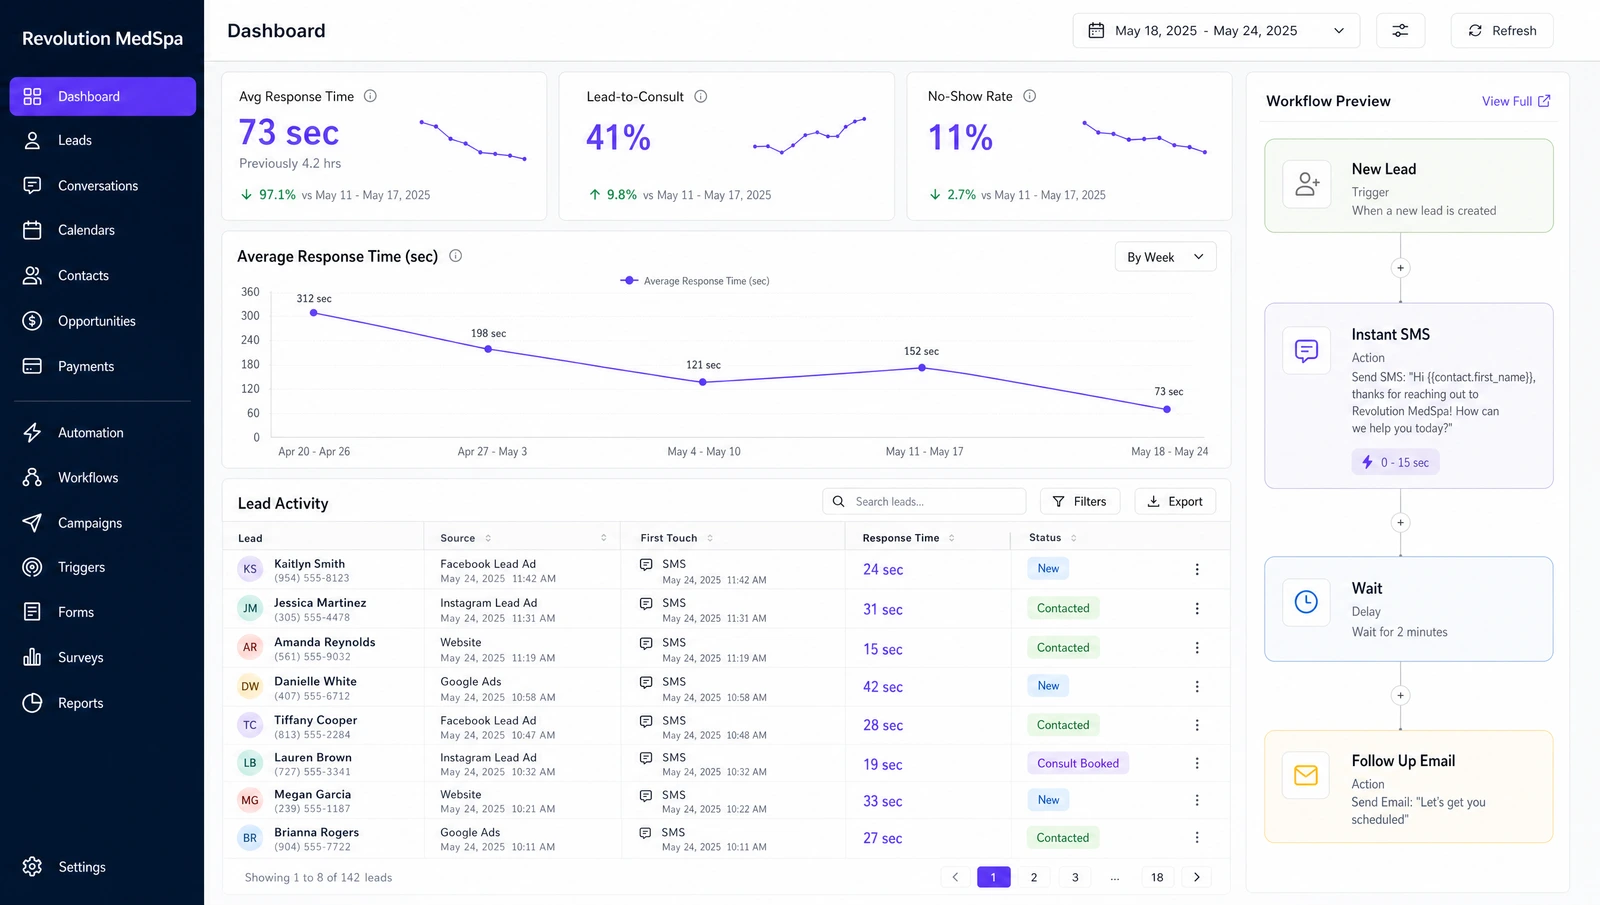Add step between New Lead and Instant SMS
1600x905 pixels.
pyautogui.click(x=1400, y=268)
